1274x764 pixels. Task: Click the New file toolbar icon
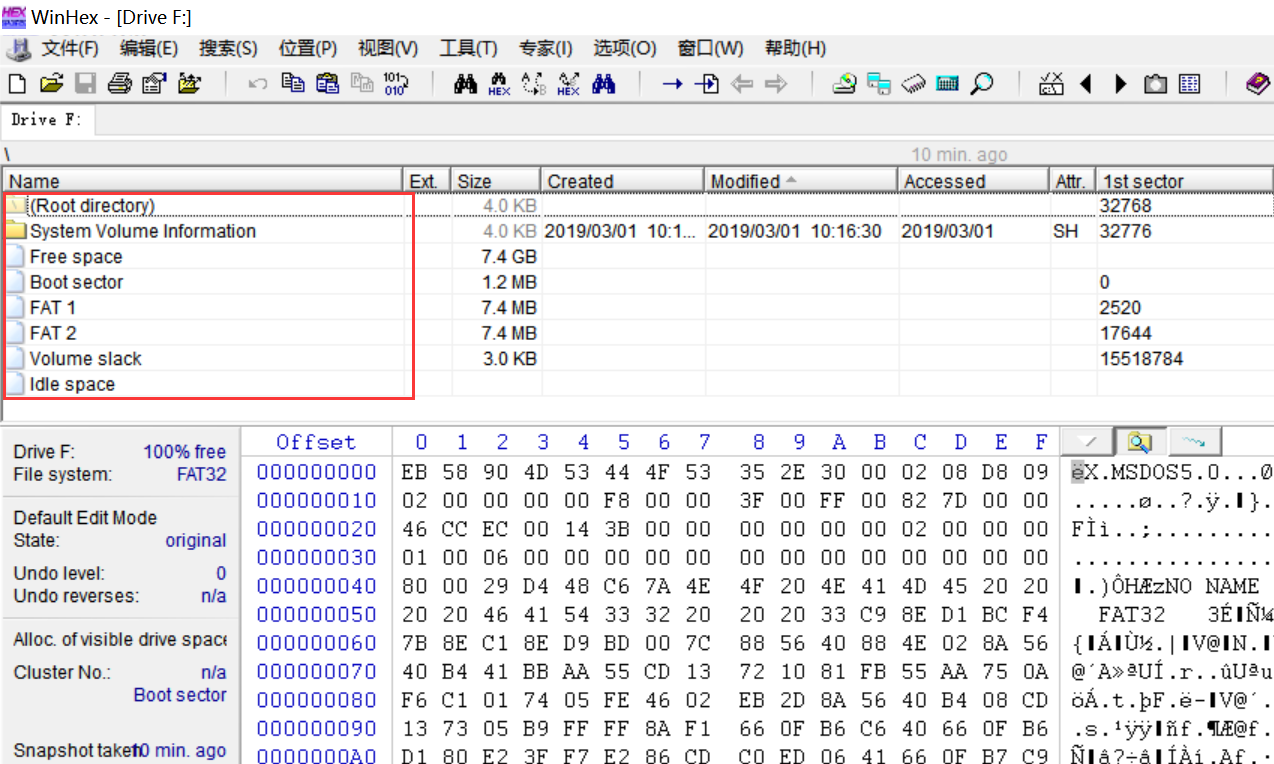(16, 84)
